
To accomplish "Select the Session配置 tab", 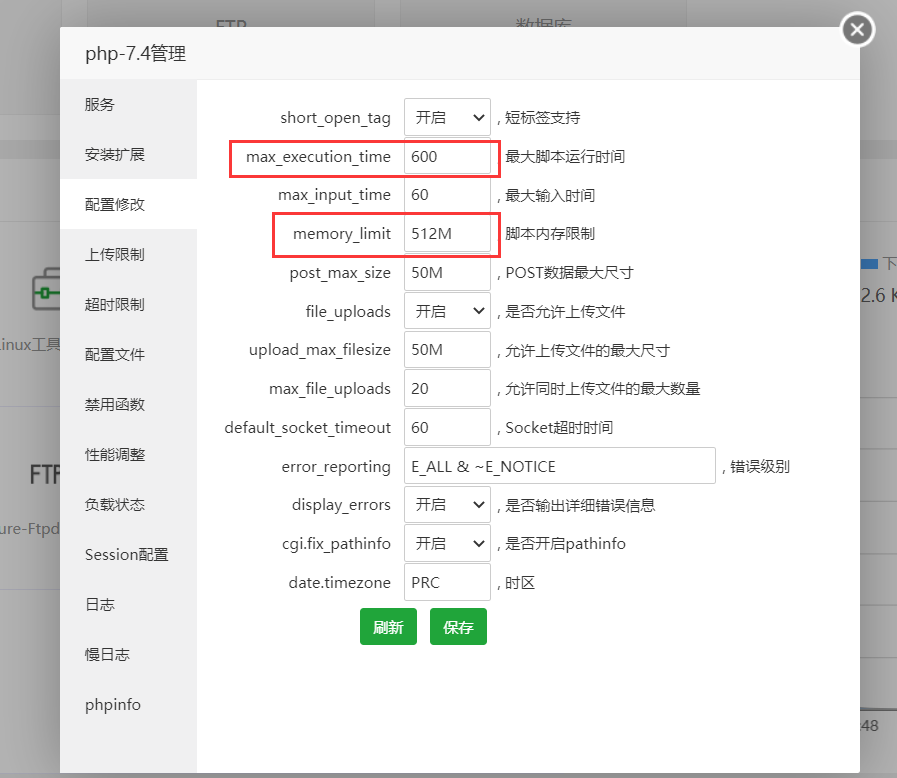I will [126, 555].
